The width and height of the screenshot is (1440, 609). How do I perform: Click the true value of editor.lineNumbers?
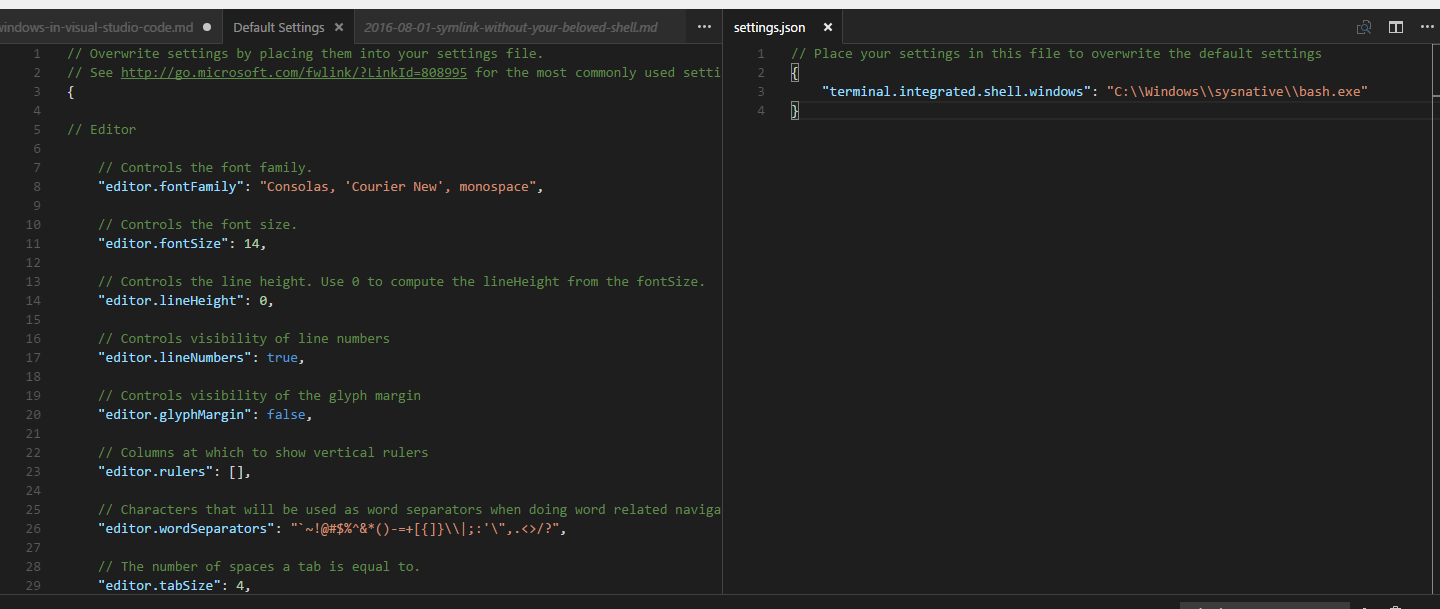tap(283, 357)
